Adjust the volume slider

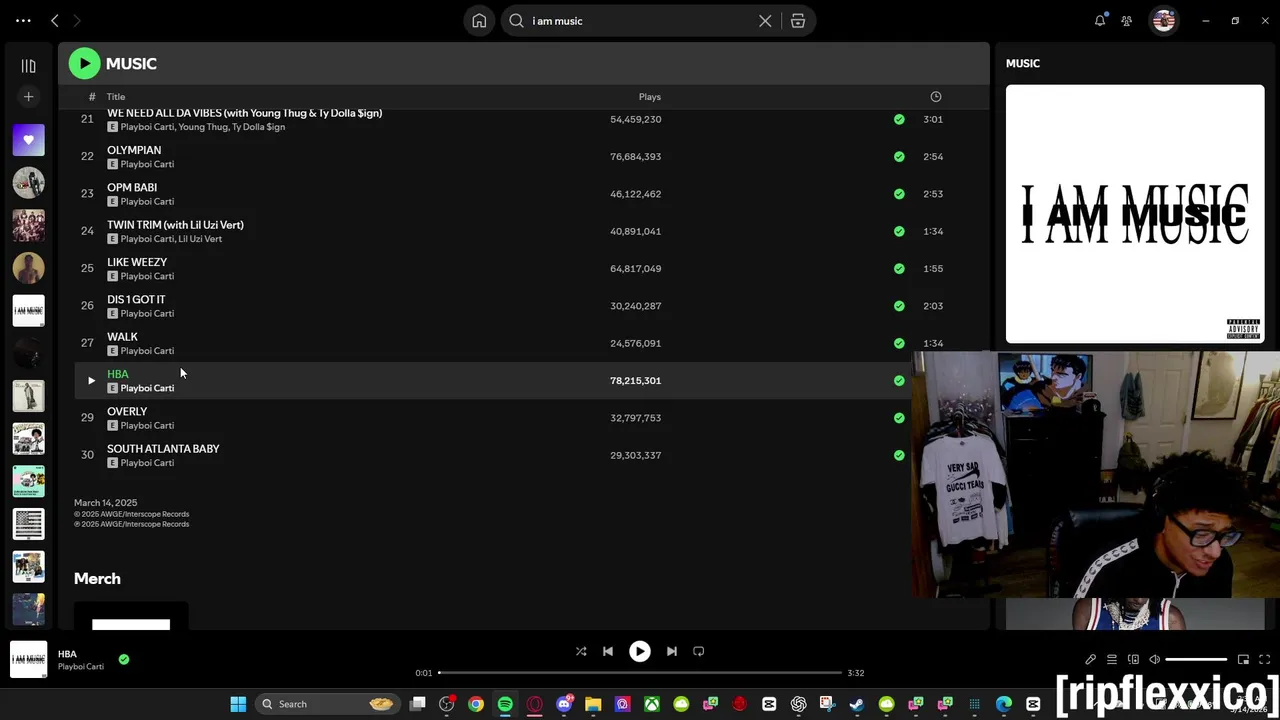pyautogui.click(x=1196, y=660)
